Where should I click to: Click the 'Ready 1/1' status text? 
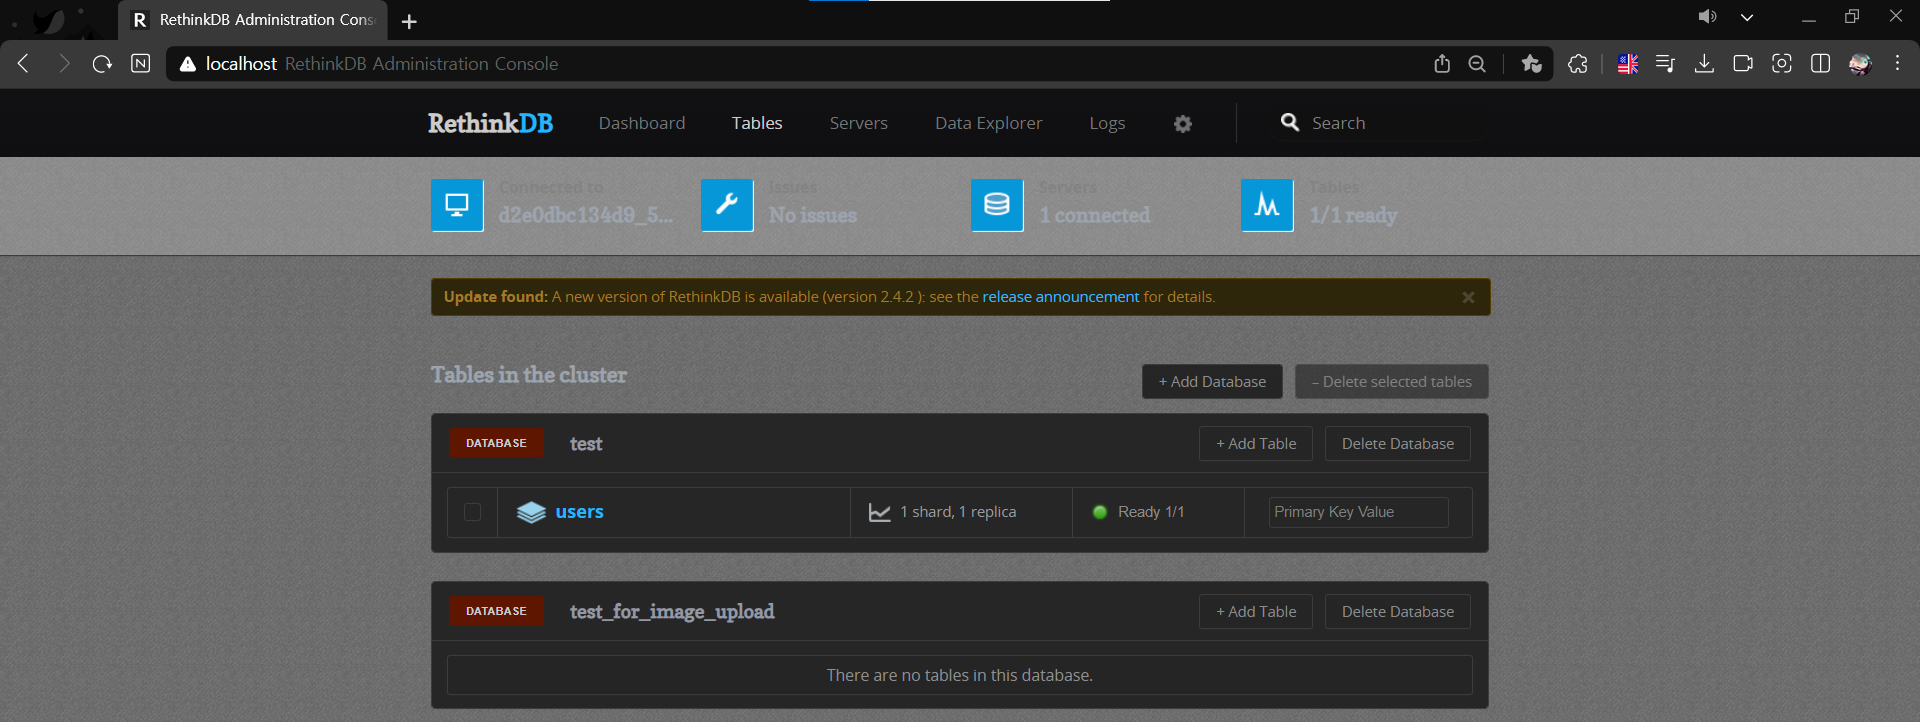tap(1151, 512)
